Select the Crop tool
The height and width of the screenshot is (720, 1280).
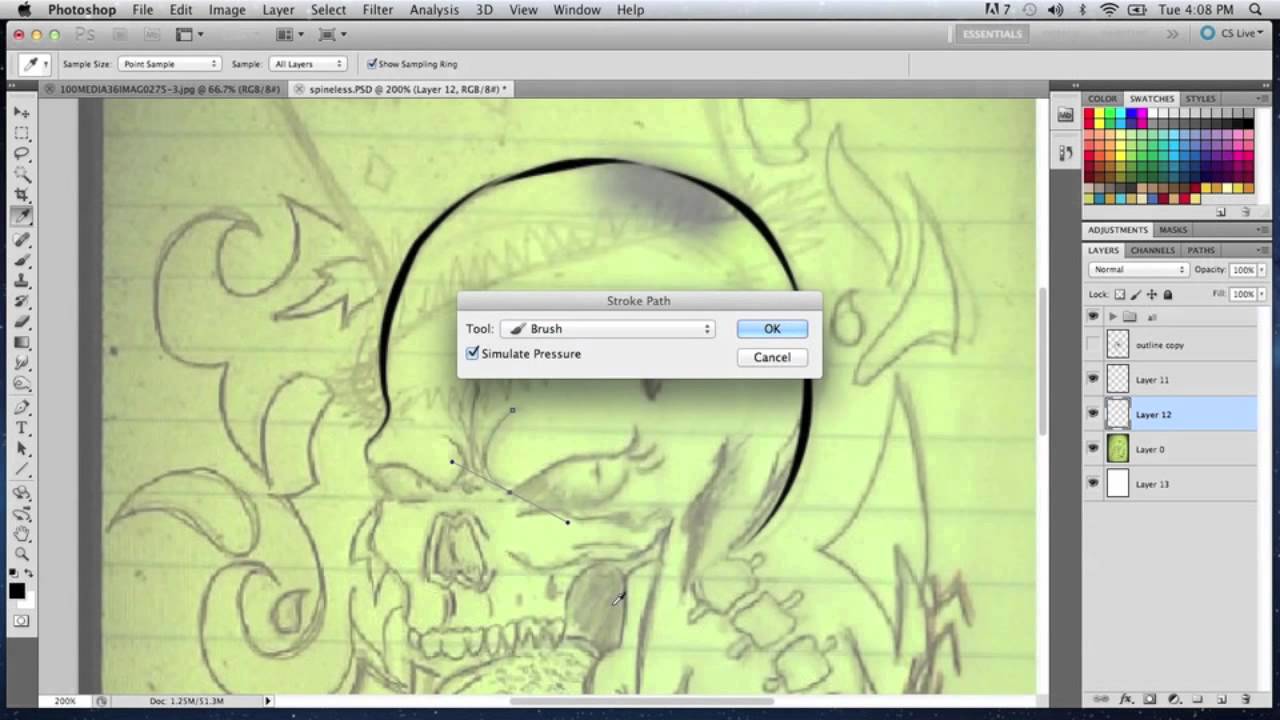point(21,194)
